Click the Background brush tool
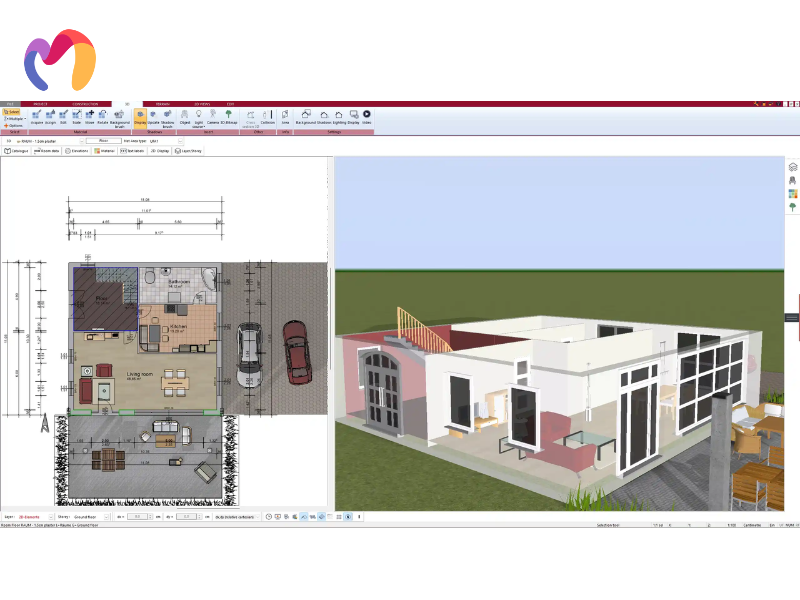The image size is (800, 600). pos(118,117)
